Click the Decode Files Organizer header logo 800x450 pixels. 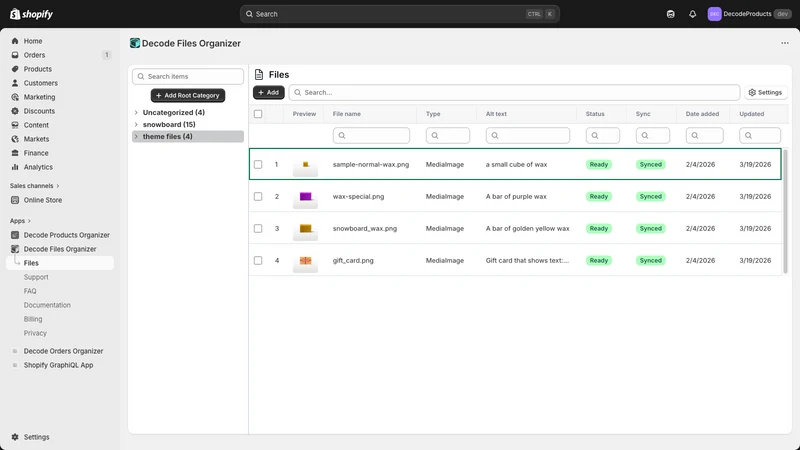135,43
